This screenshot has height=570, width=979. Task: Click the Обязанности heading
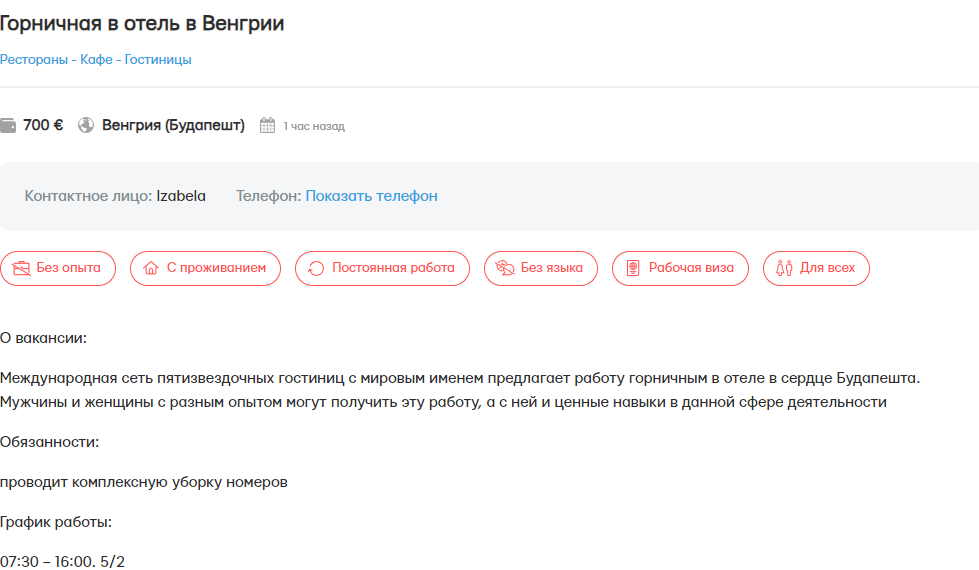[50, 442]
